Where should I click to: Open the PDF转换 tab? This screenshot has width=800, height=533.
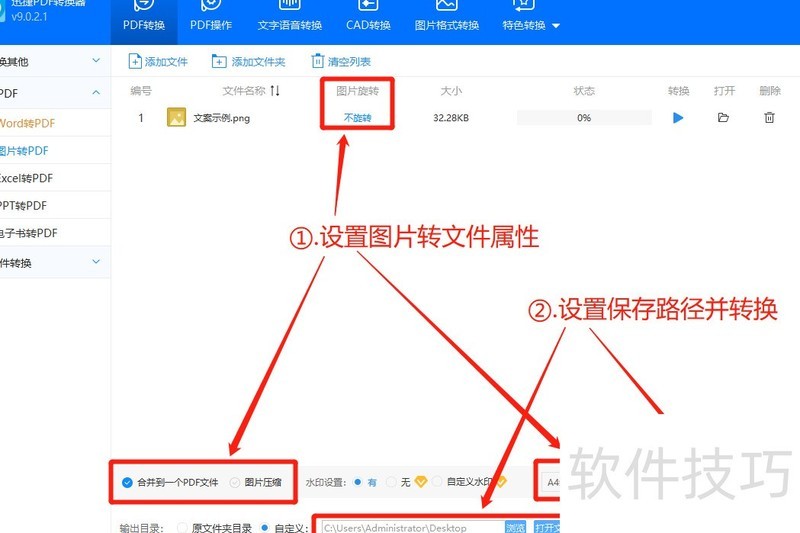tap(144, 21)
